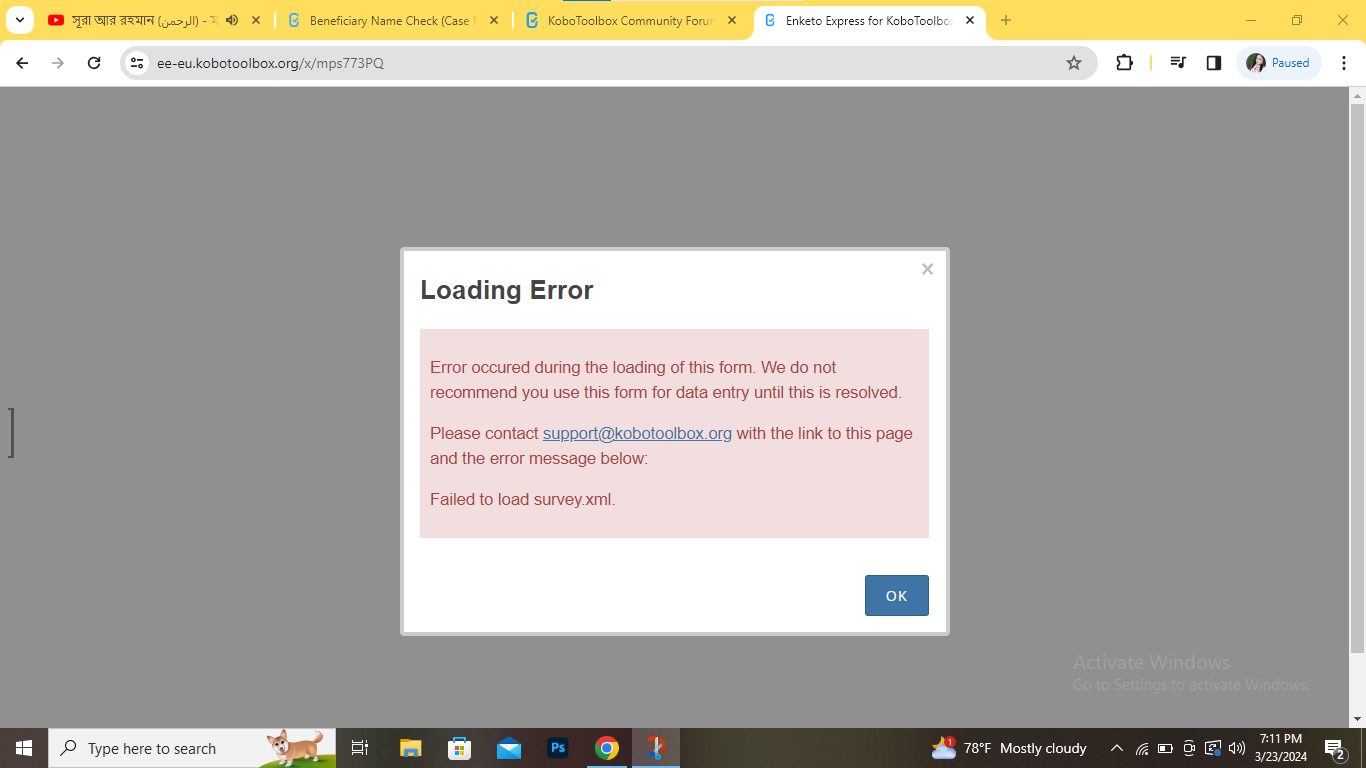The width and height of the screenshot is (1366, 768).
Task: Open Photoshop from the taskbar
Action: (x=558, y=748)
